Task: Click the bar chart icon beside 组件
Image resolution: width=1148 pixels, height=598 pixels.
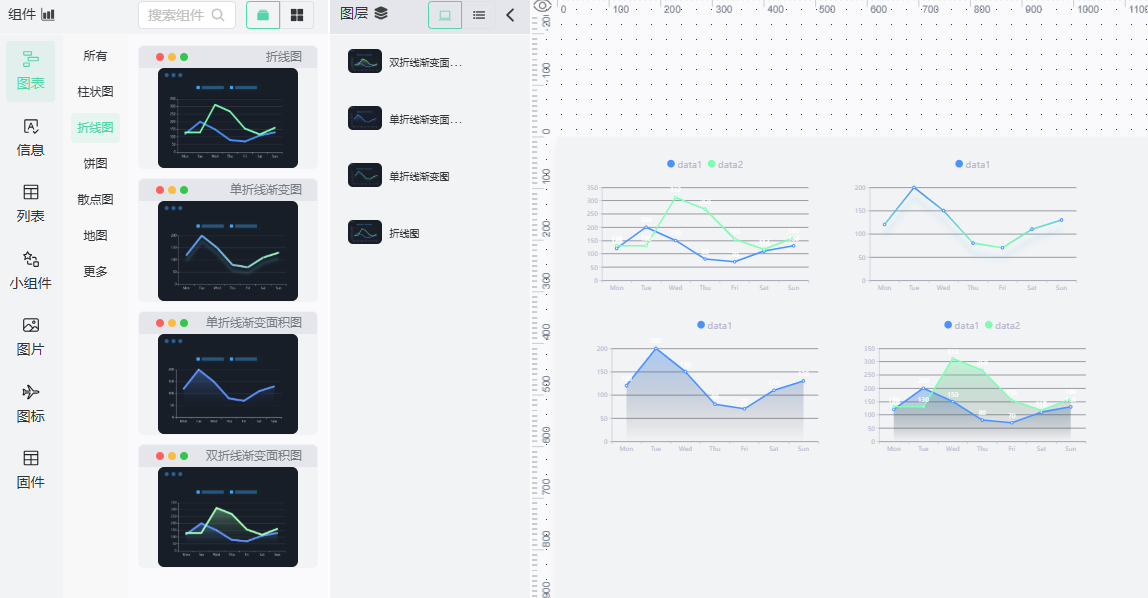Action: pos(48,15)
